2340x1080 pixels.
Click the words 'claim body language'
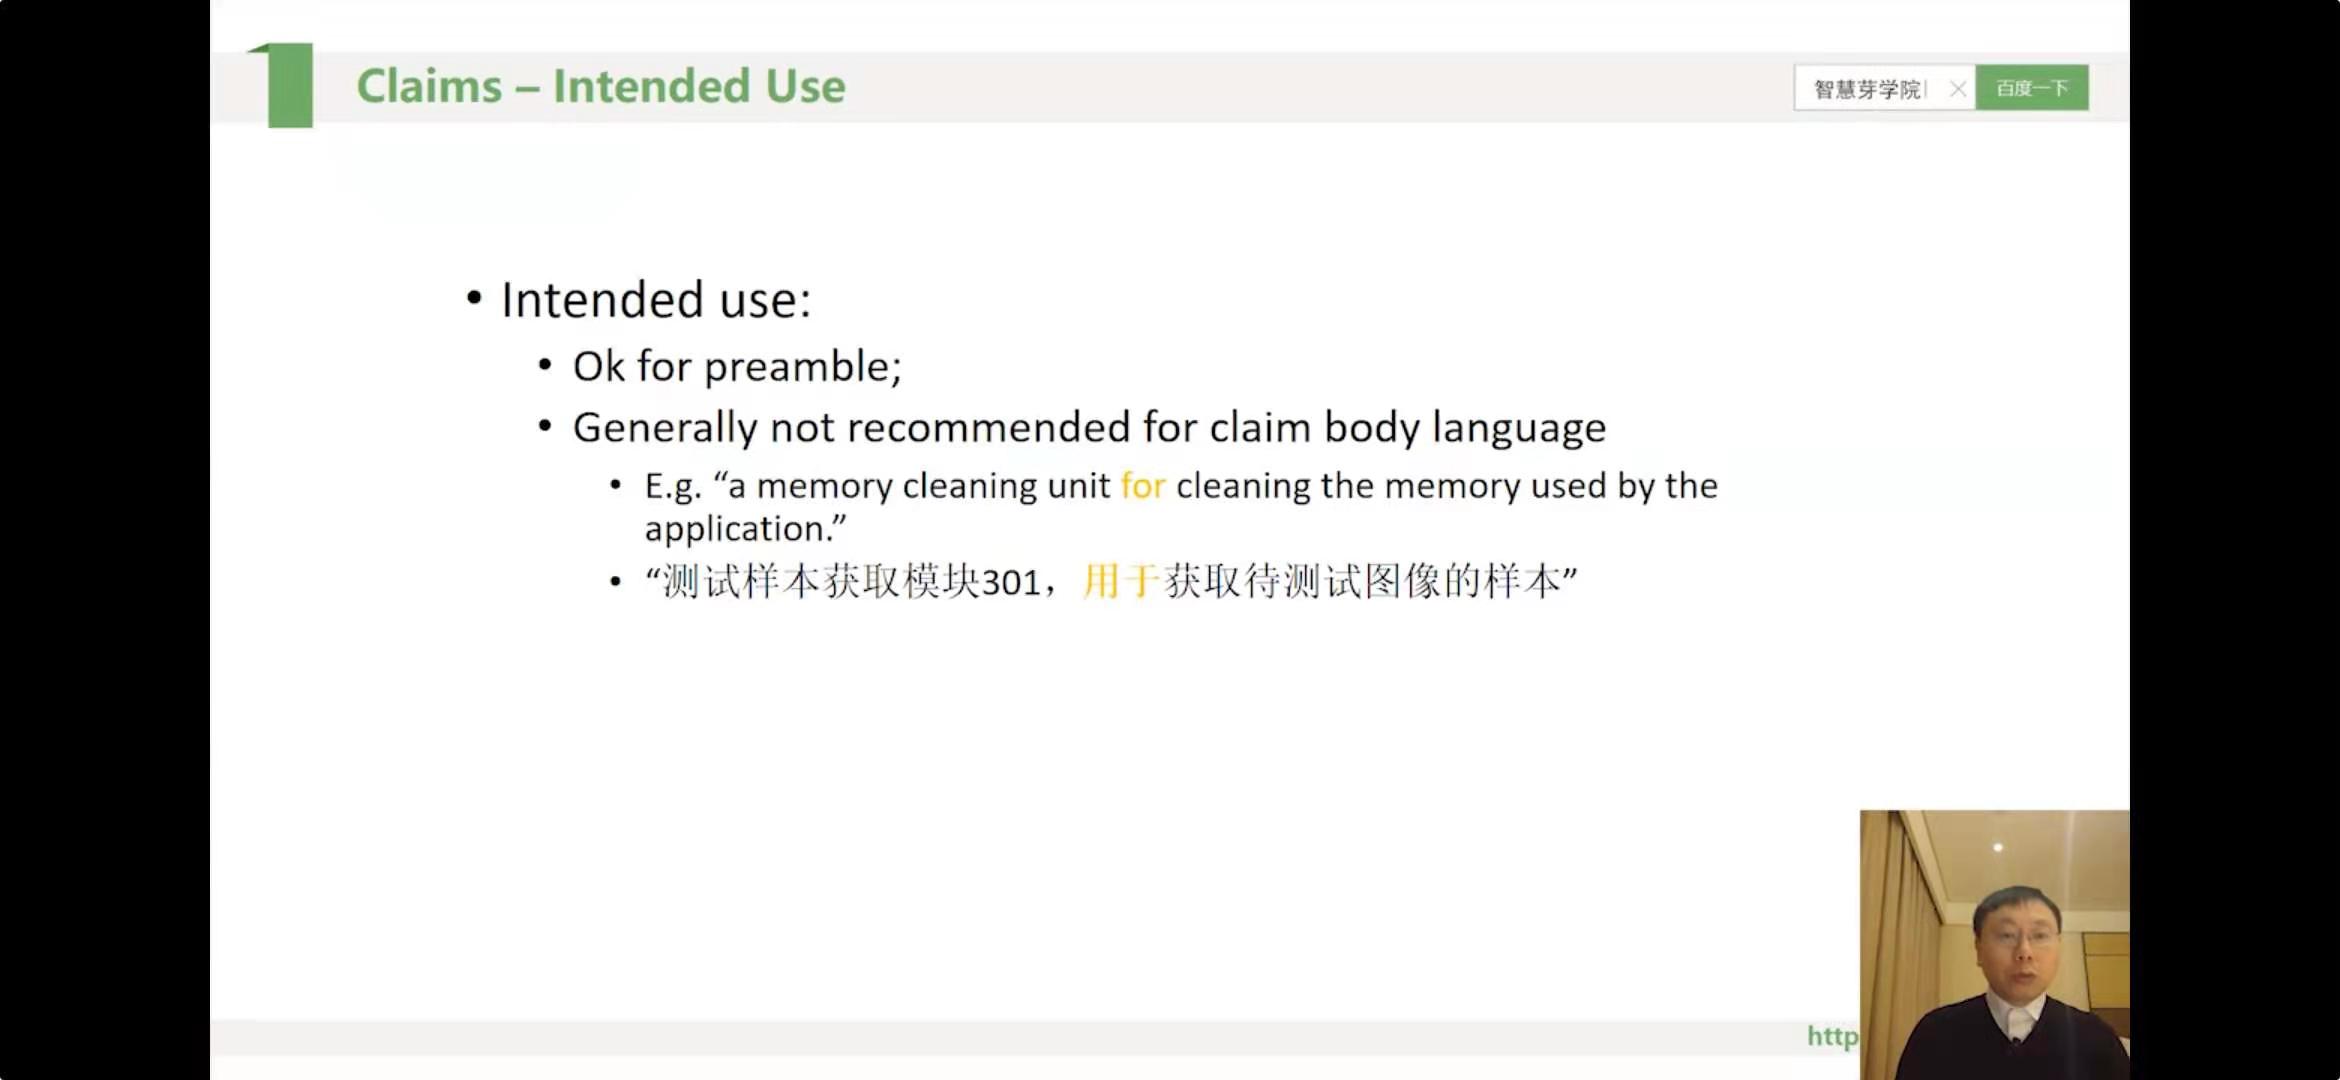click(1407, 428)
